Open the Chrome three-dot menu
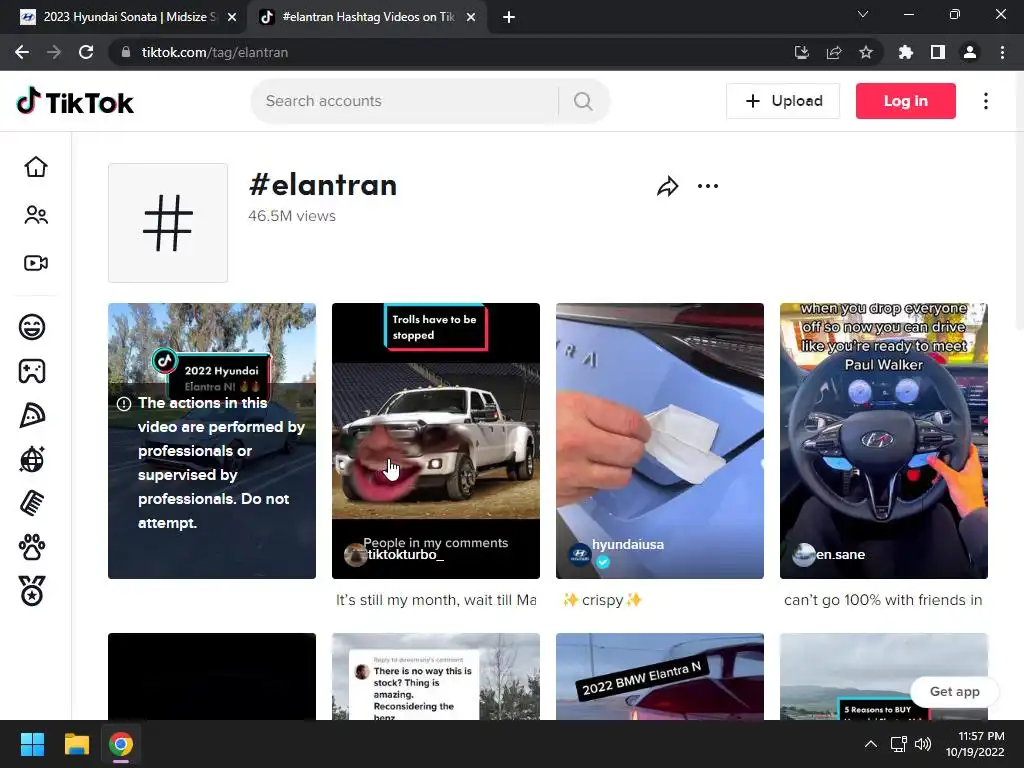This screenshot has height=768, width=1024. (1002, 52)
